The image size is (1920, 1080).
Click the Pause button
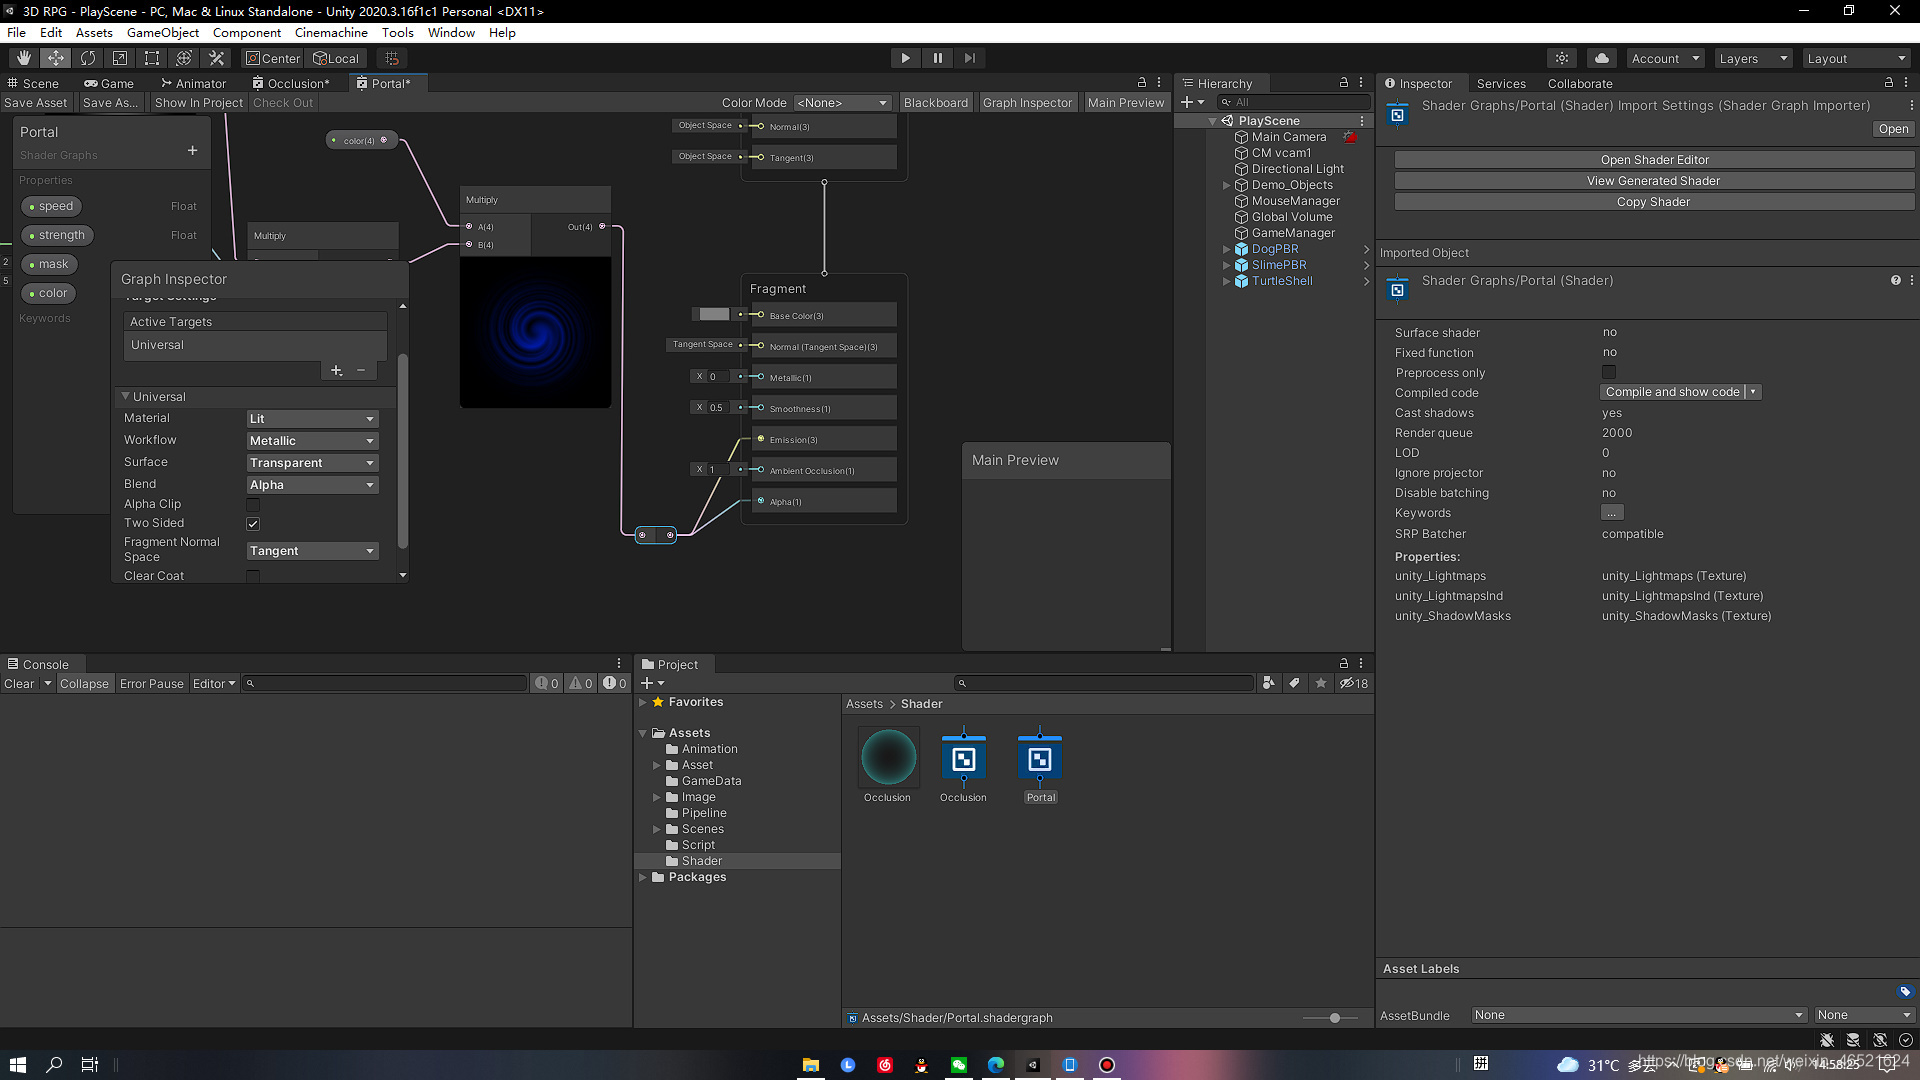click(x=937, y=58)
